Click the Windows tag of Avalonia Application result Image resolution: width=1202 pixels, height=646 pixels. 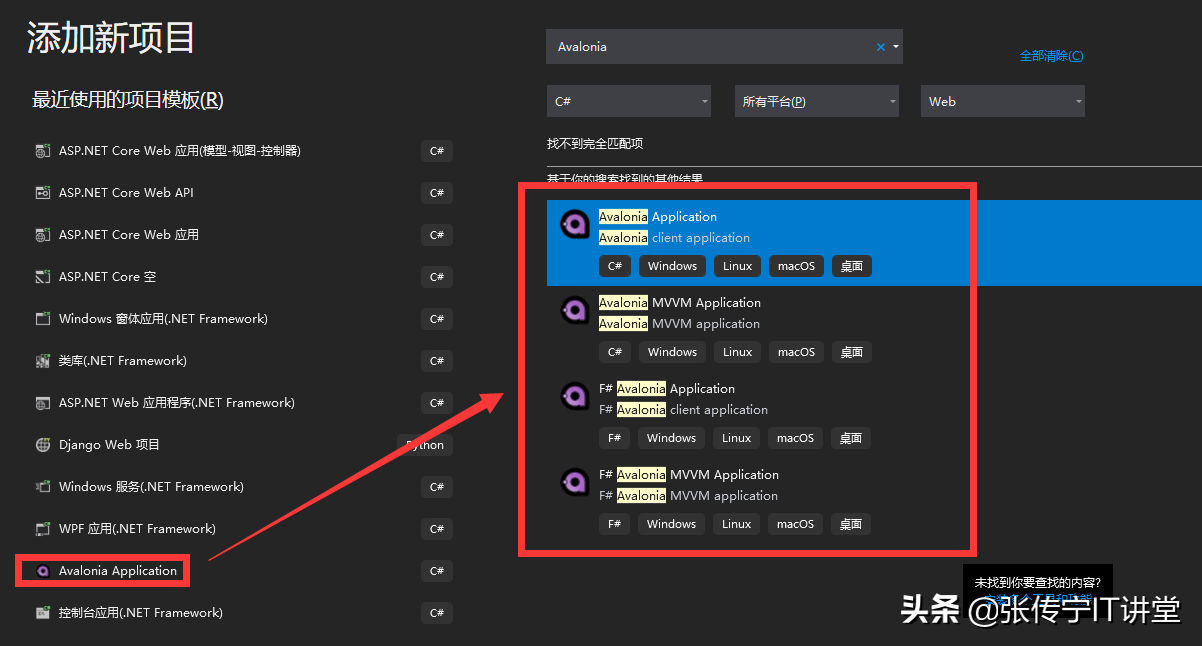click(672, 266)
